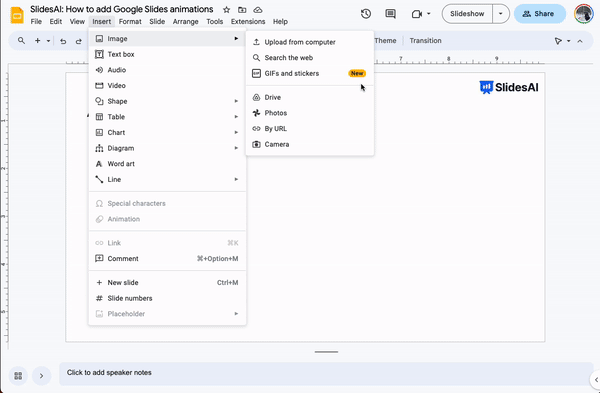Choose Comment in Insert menu
Viewport: 600px width, 393px height.
coord(167,259)
